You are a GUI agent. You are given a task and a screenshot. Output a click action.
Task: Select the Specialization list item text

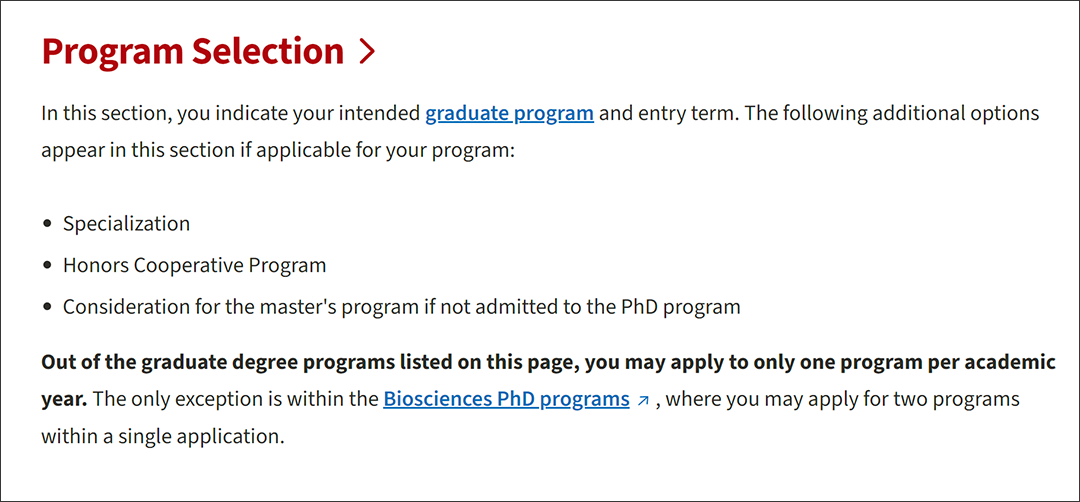pos(127,224)
